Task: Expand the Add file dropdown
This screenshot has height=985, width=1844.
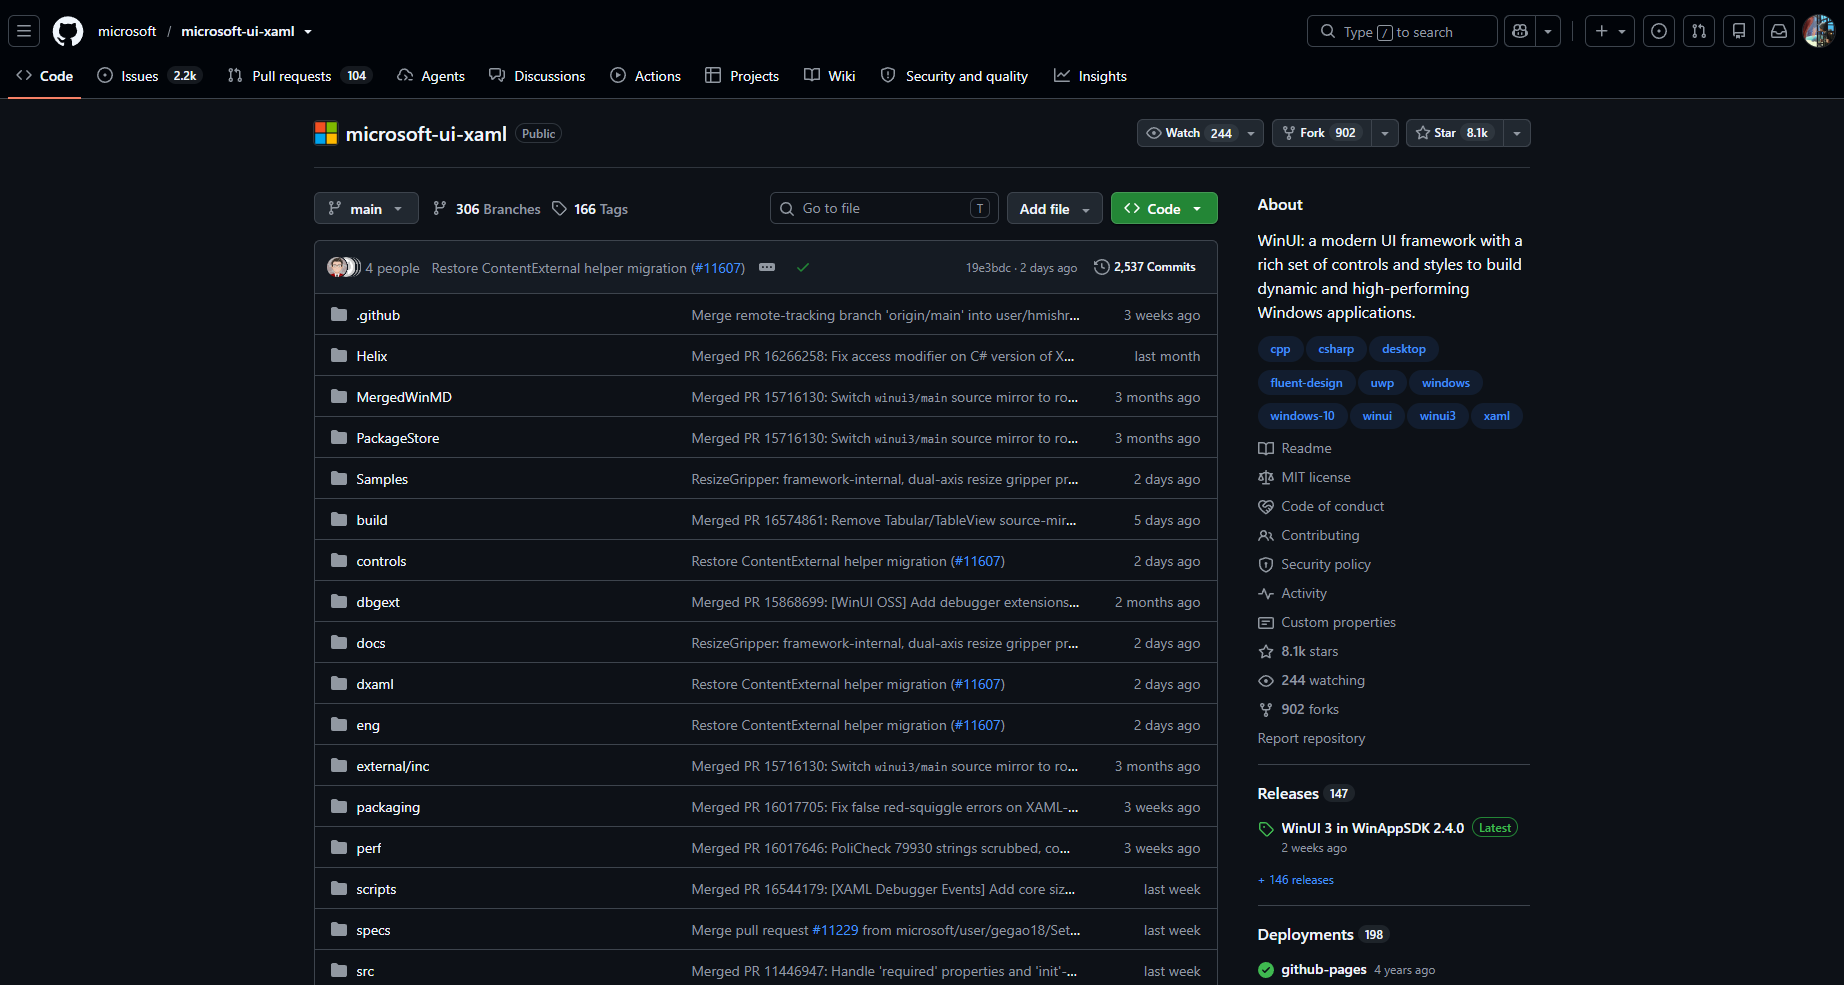Action: 1055,208
